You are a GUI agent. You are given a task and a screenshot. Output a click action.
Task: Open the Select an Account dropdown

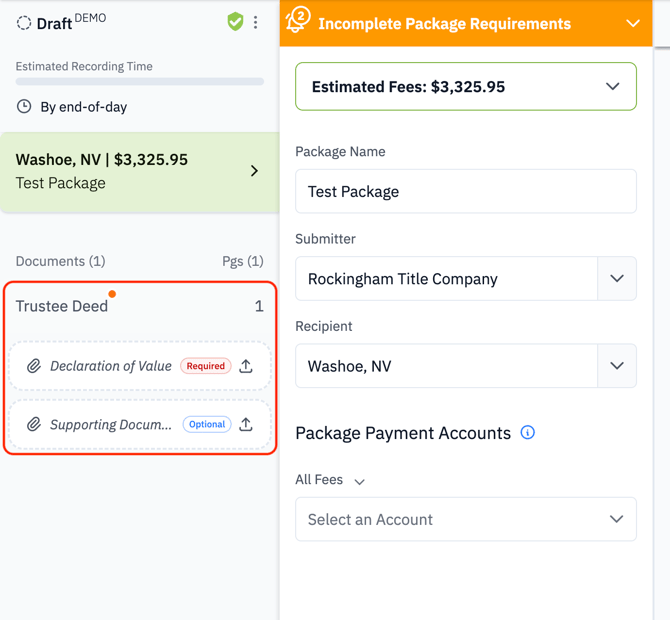pos(466,519)
